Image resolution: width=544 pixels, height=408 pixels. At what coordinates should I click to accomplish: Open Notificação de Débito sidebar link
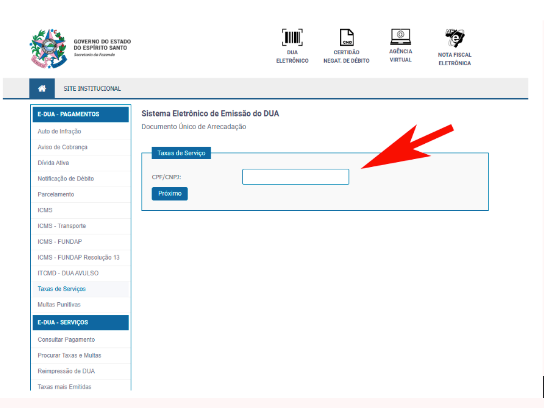point(66,178)
